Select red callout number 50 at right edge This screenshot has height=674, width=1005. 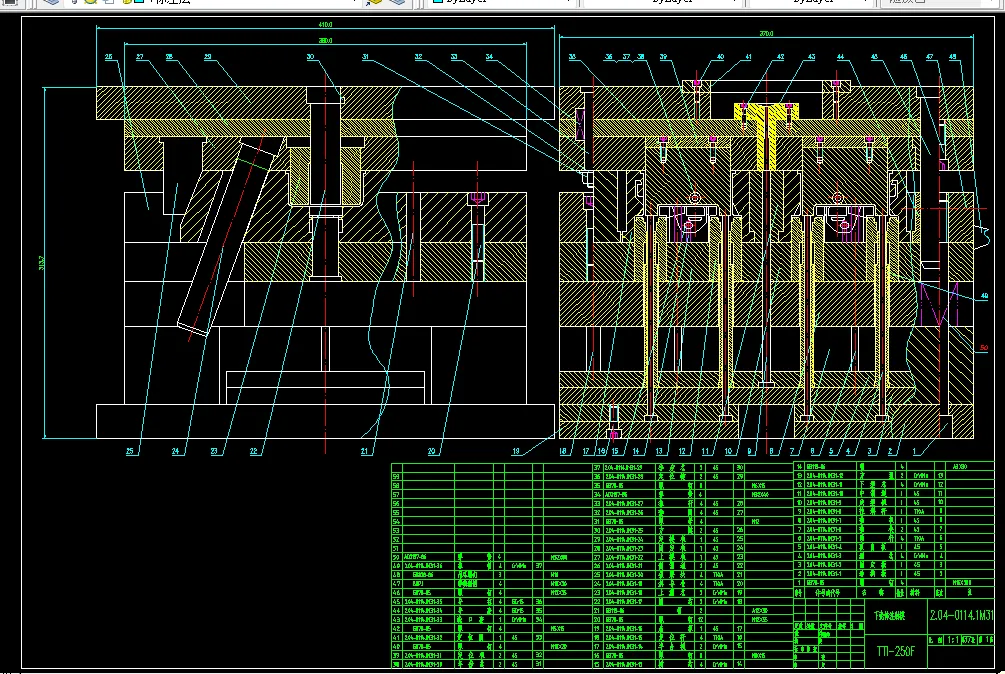984,348
